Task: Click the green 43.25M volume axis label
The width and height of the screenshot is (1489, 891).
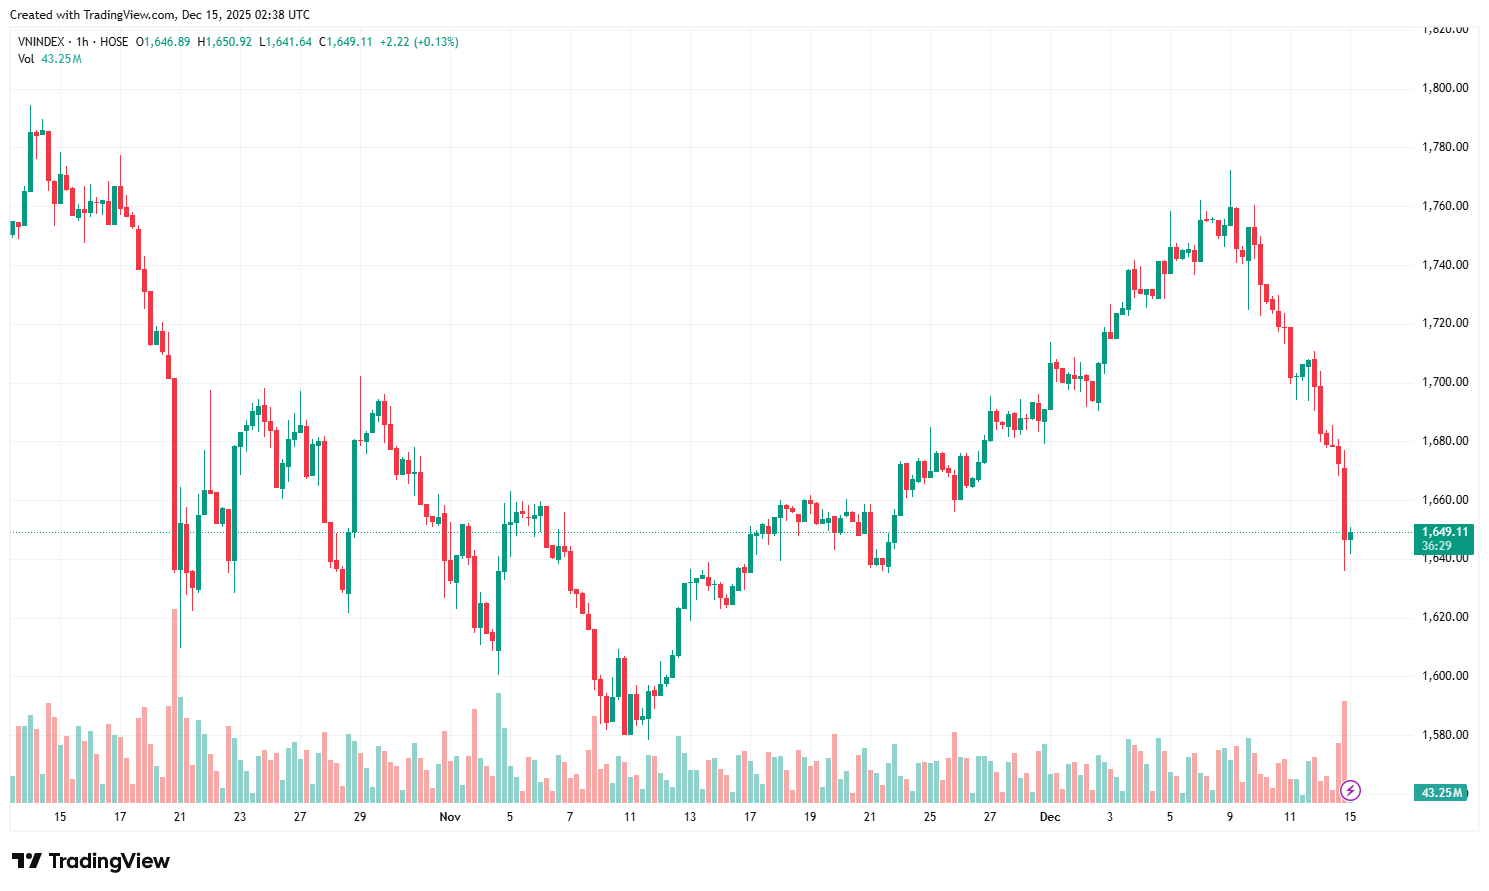Action: pyautogui.click(x=1442, y=793)
